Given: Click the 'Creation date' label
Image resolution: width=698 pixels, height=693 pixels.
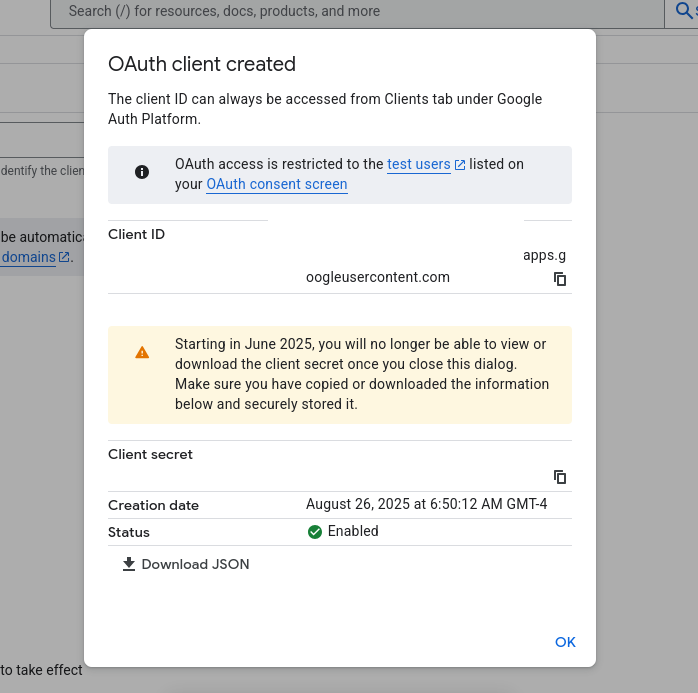Looking at the screenshot, I should 153,505.
